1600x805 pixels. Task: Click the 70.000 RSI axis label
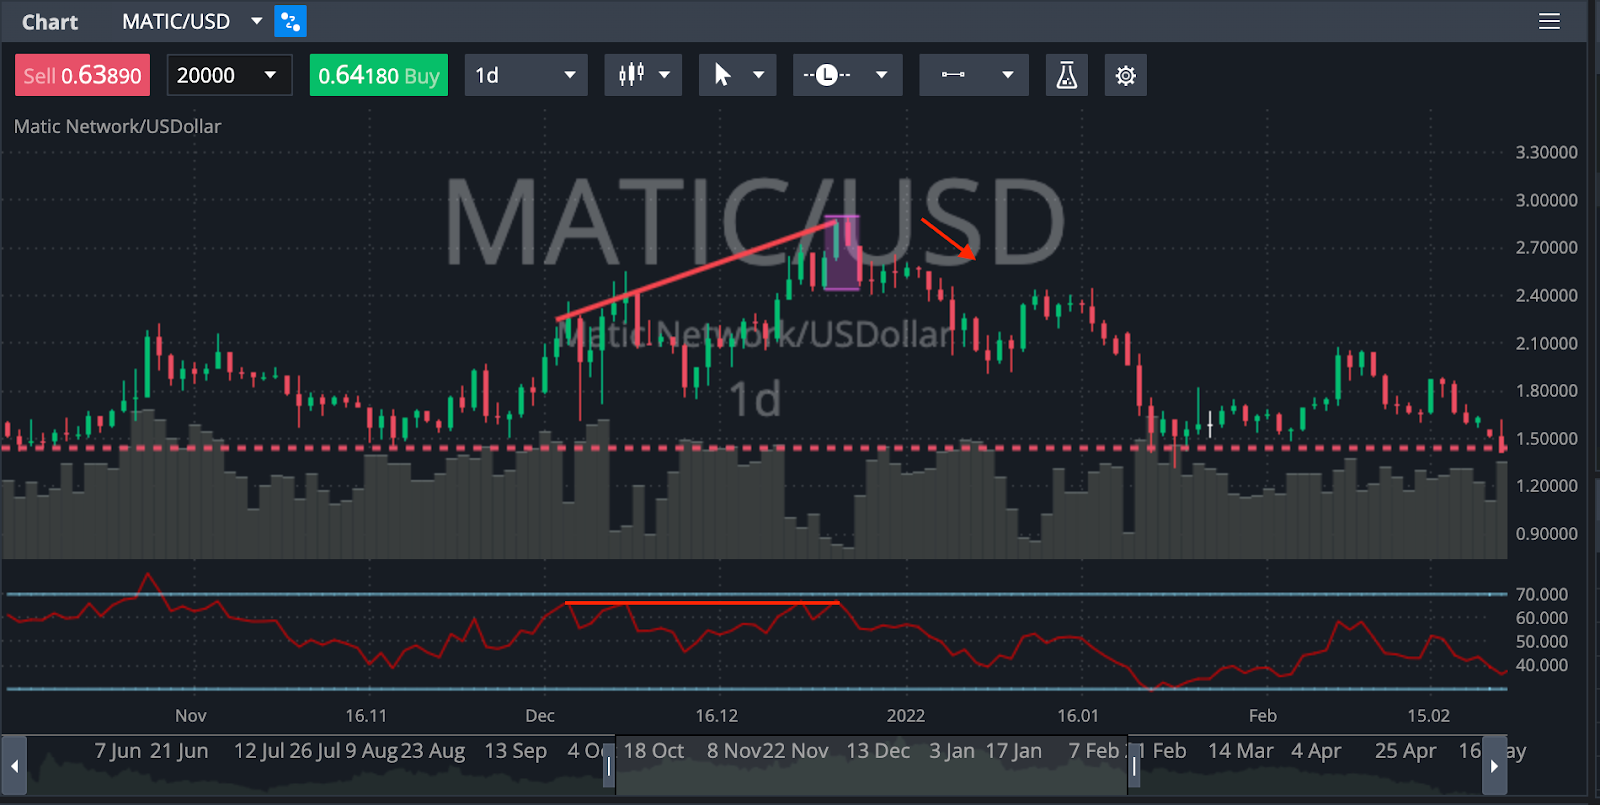pos(1542,594)
